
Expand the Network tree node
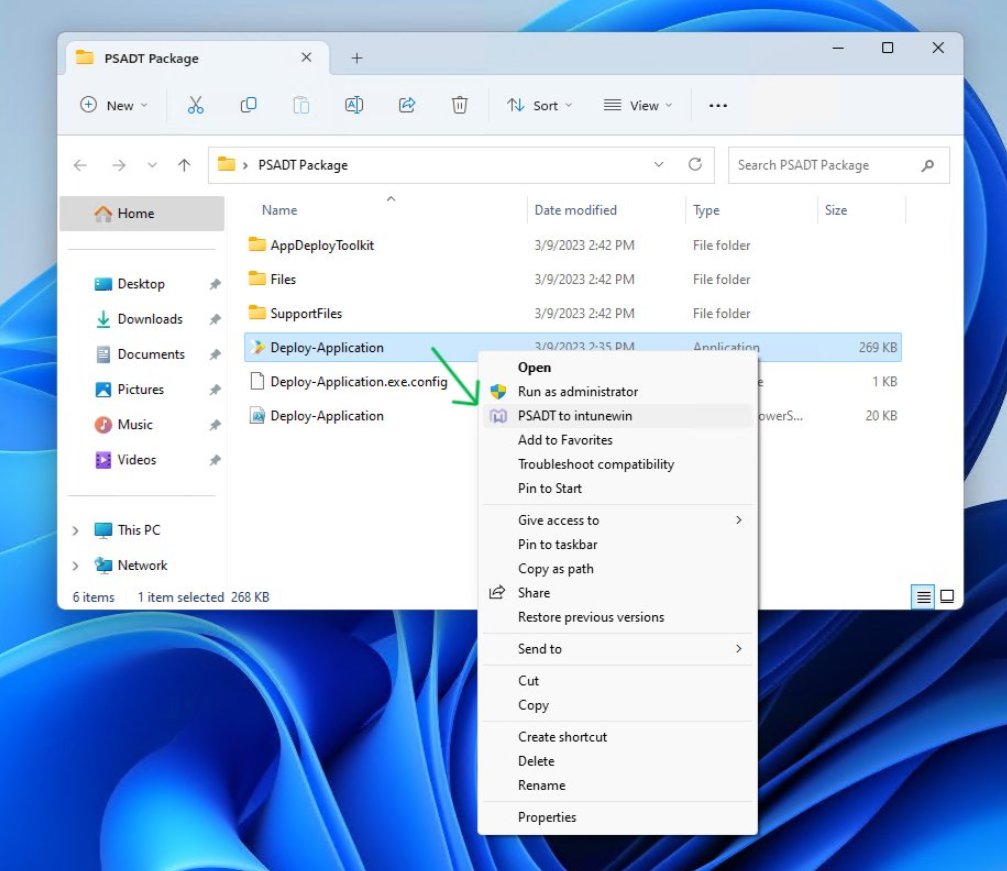75,566
